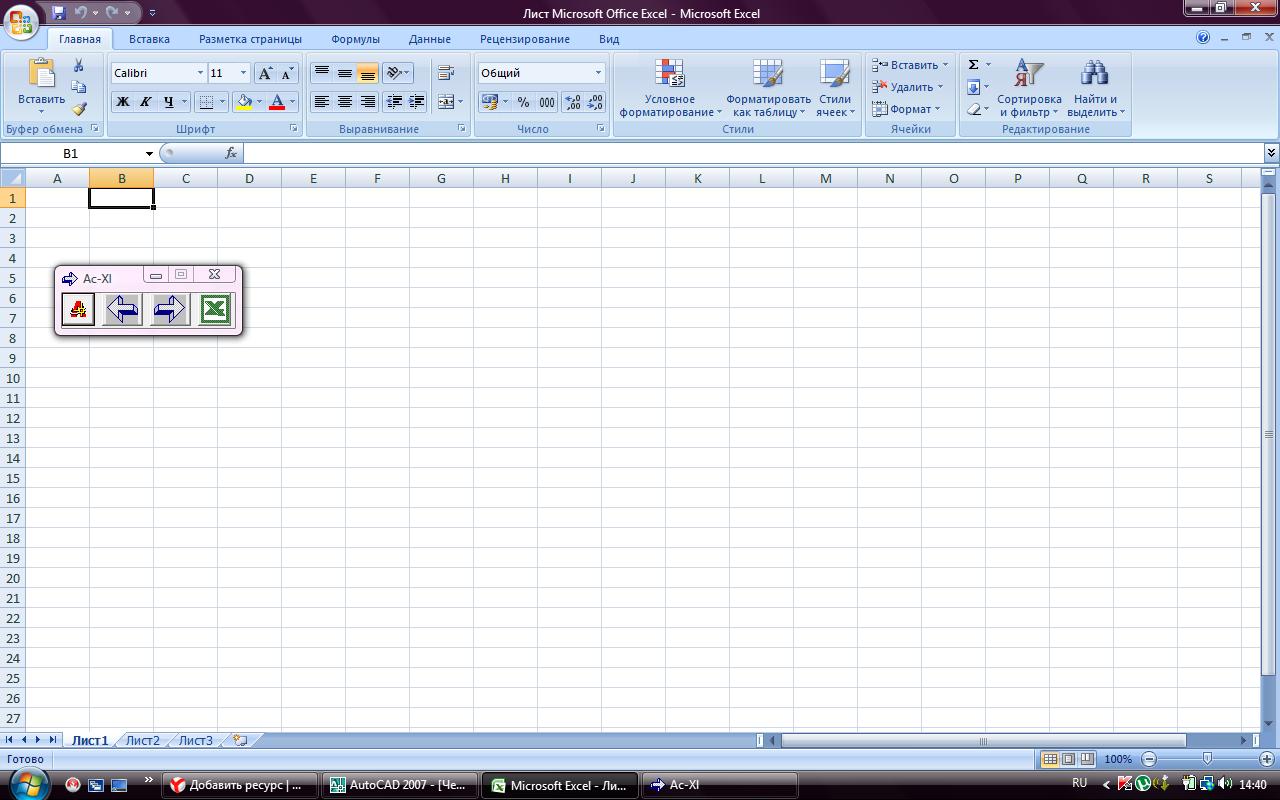The height and width of the screenshot is (800, 1280).
Task: Apply percent style to the cell
Action: click(523, 102)
